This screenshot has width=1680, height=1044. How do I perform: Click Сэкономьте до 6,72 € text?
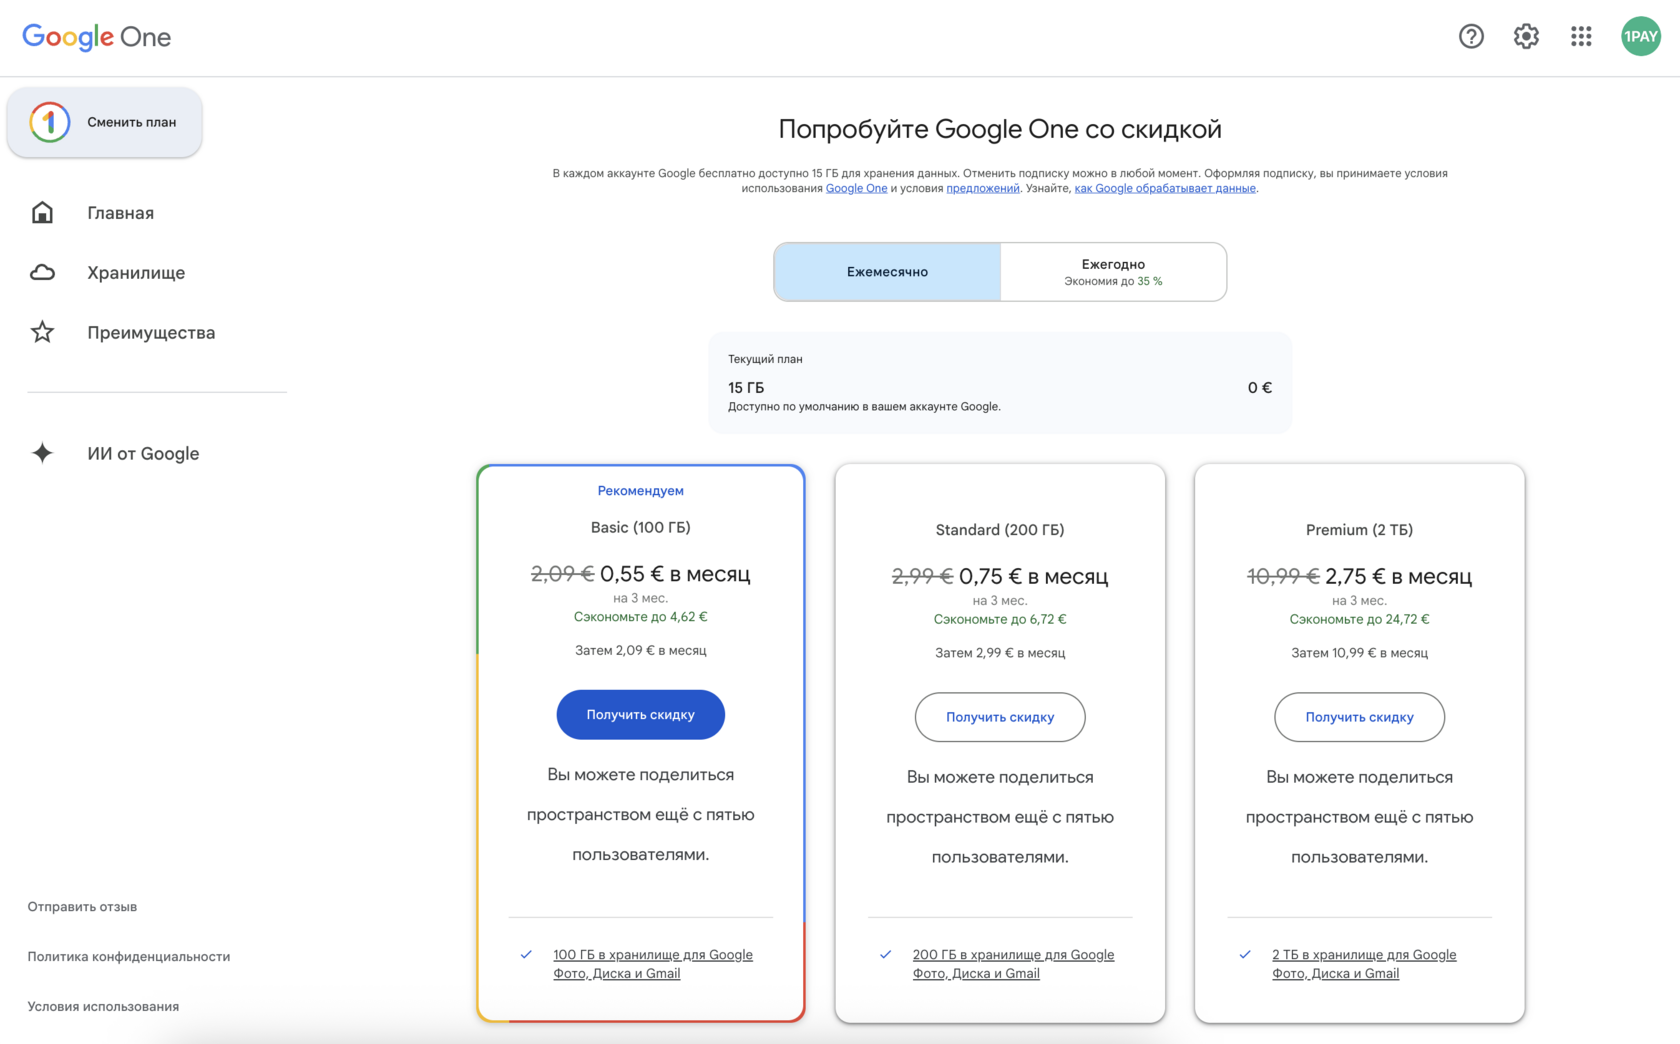pos(1000,620)
